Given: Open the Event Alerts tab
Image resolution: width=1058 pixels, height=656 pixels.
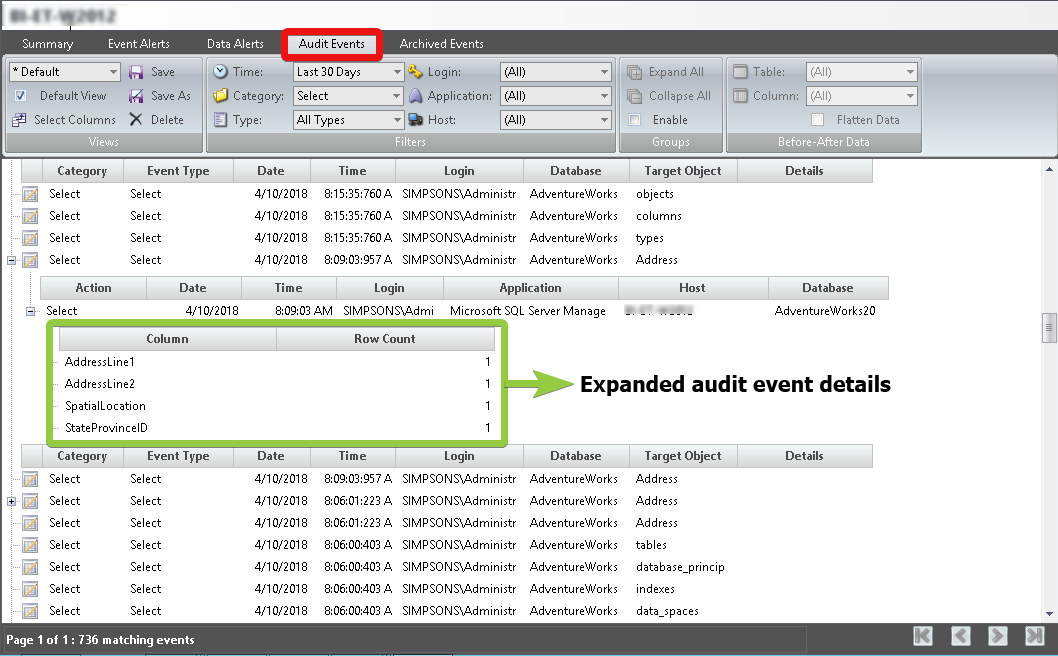Looking at the screenshot, I should click(139, 44).
